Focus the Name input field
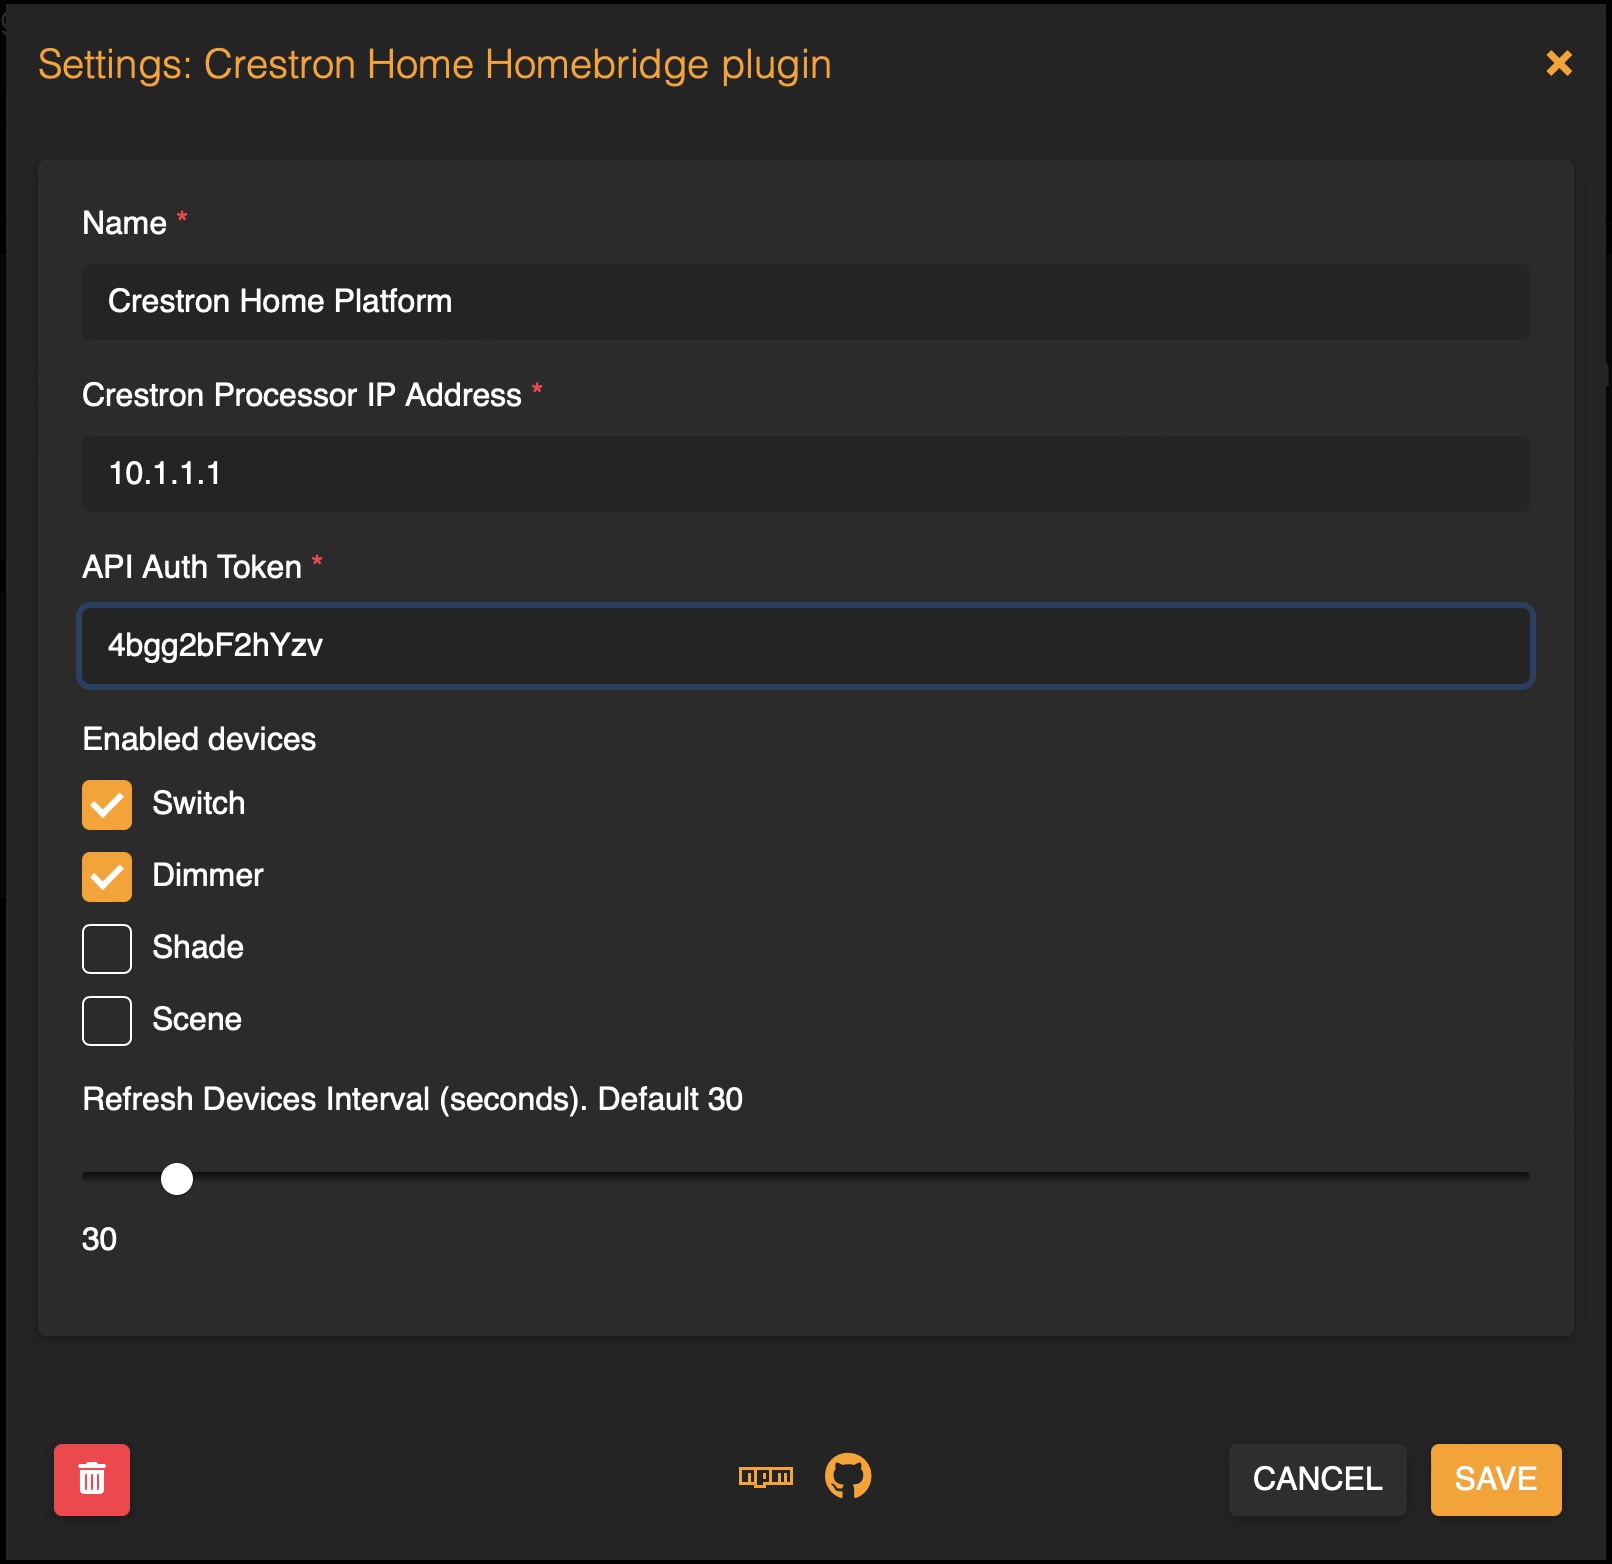 806,302
